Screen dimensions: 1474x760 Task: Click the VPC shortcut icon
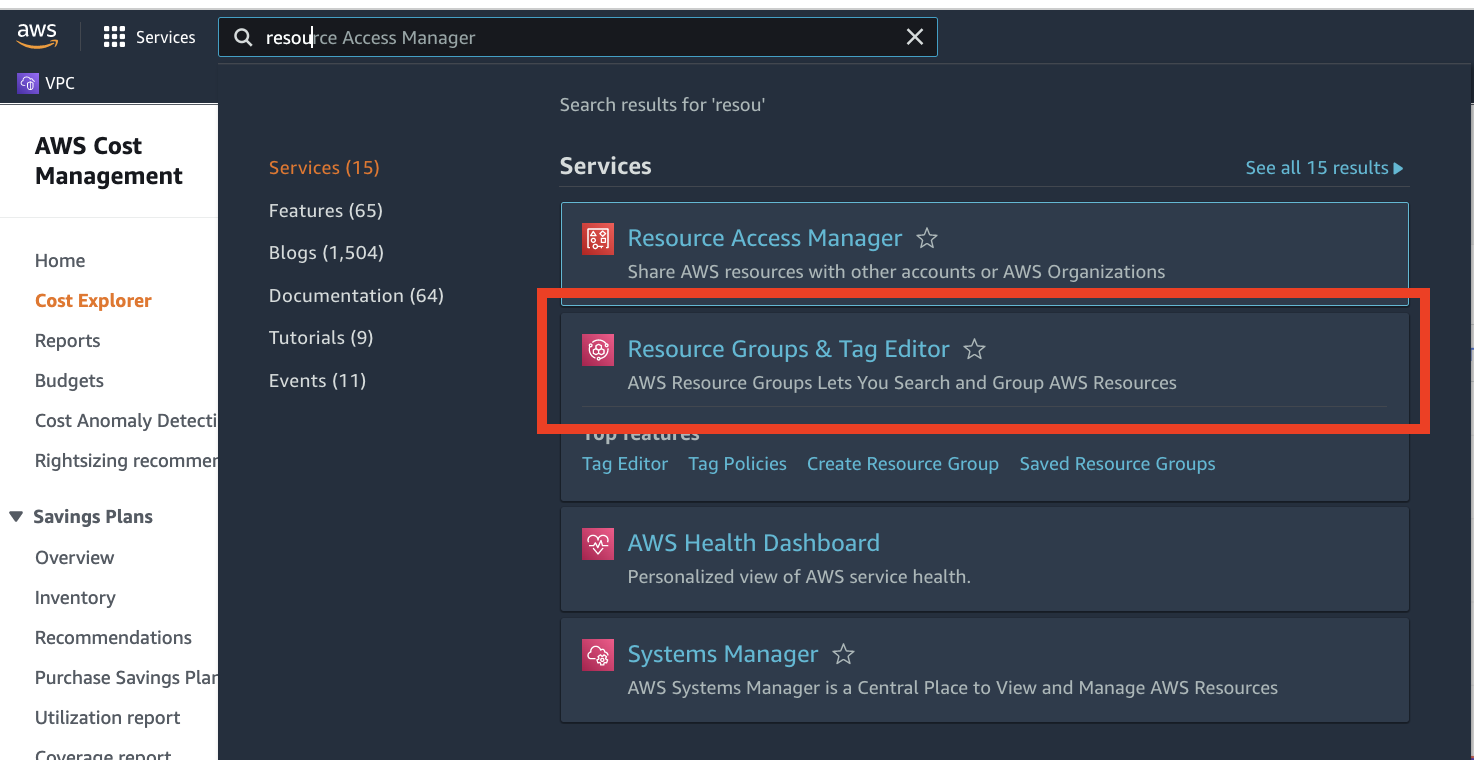26,82
